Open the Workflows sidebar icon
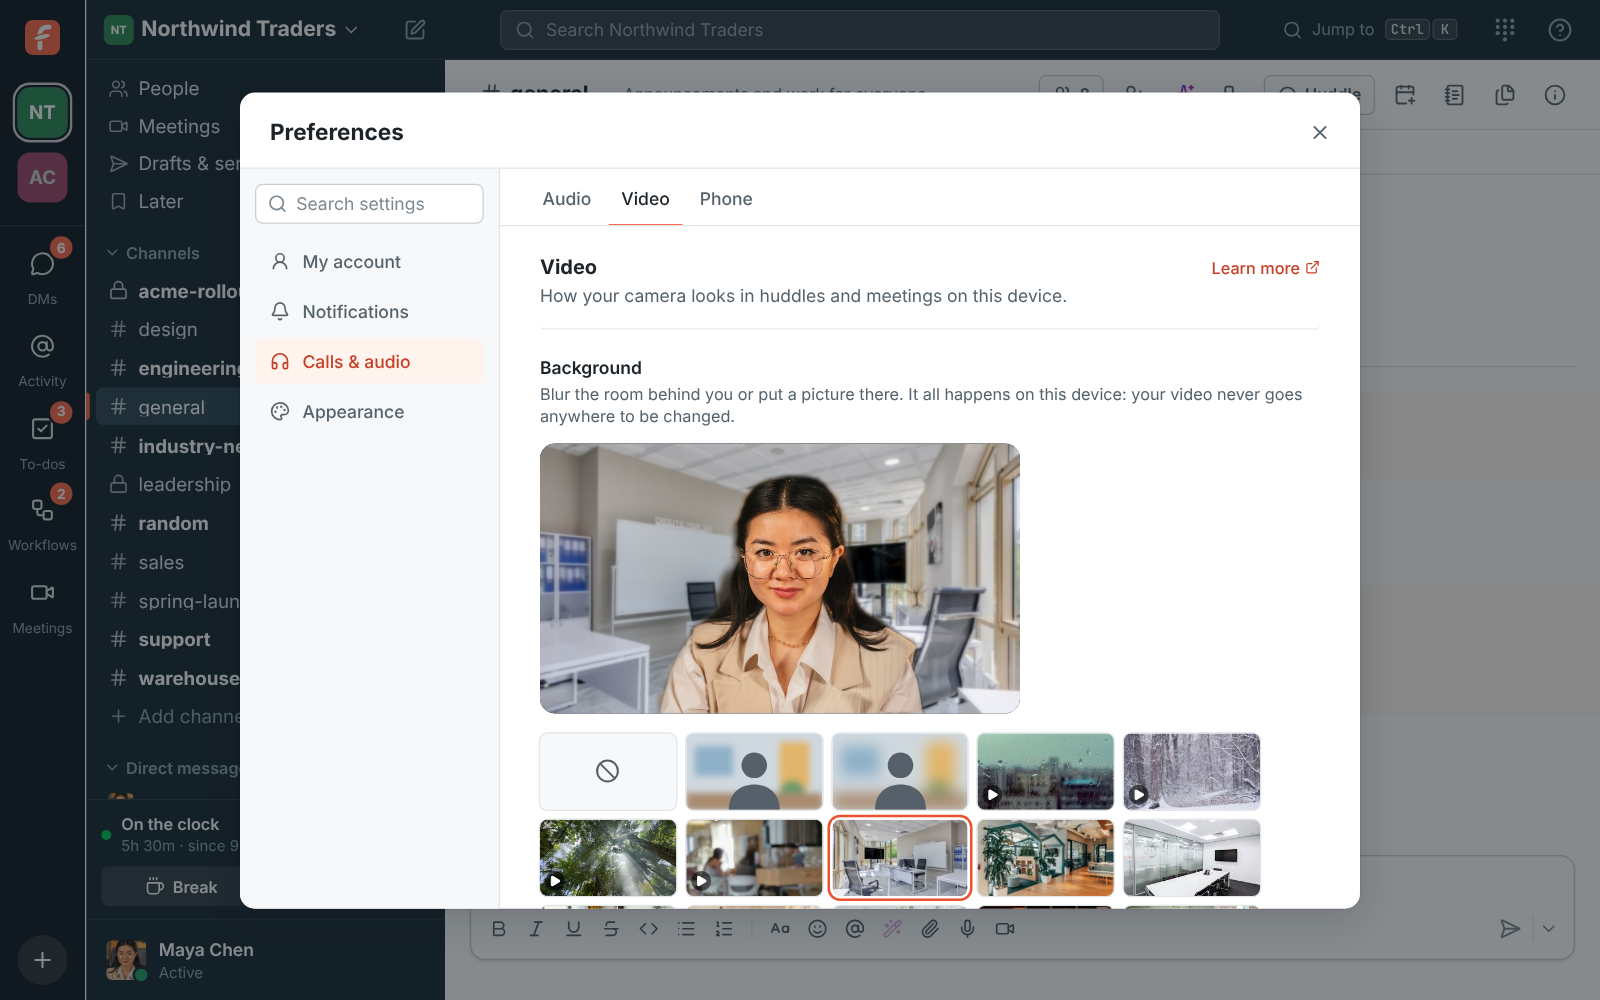1600x1000 pixels. [x=42, y=510]
